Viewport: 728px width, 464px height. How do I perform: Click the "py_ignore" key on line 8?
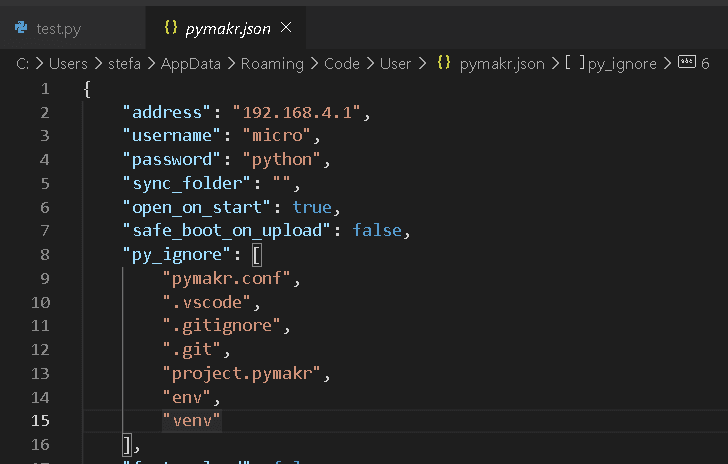176,254
